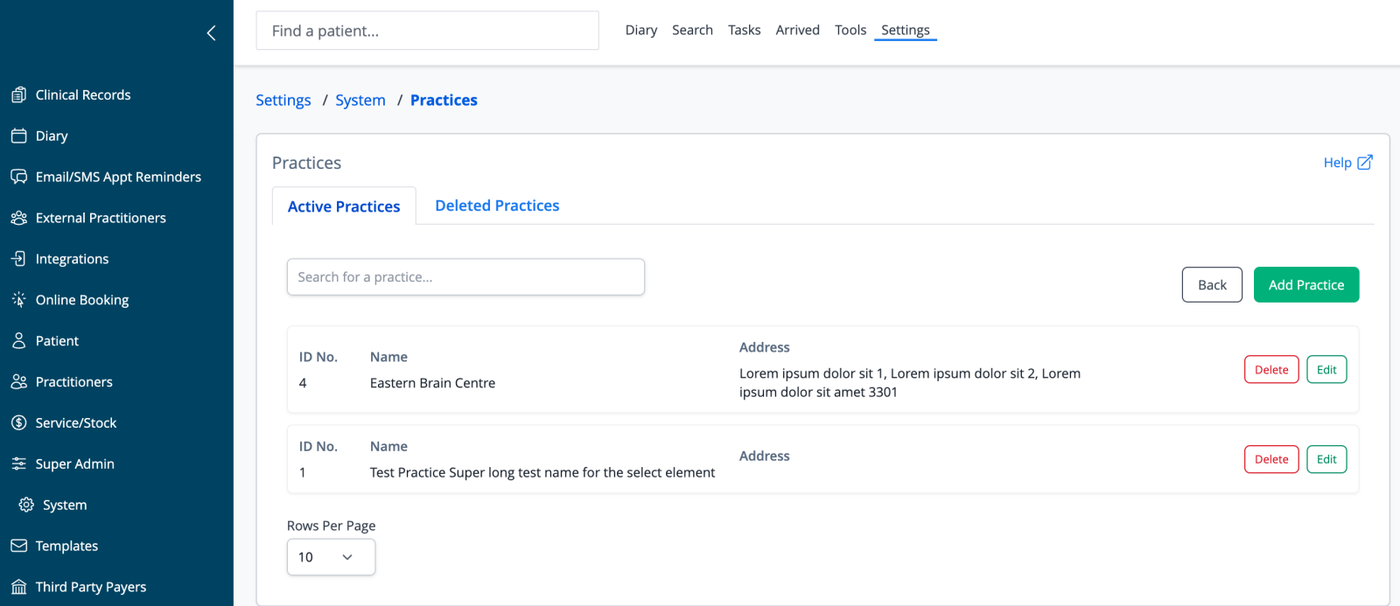The height and width of the screenshot is (606, 1400).
Task: Expand the Super Admin sidebar section
Action: pos(75,464)
